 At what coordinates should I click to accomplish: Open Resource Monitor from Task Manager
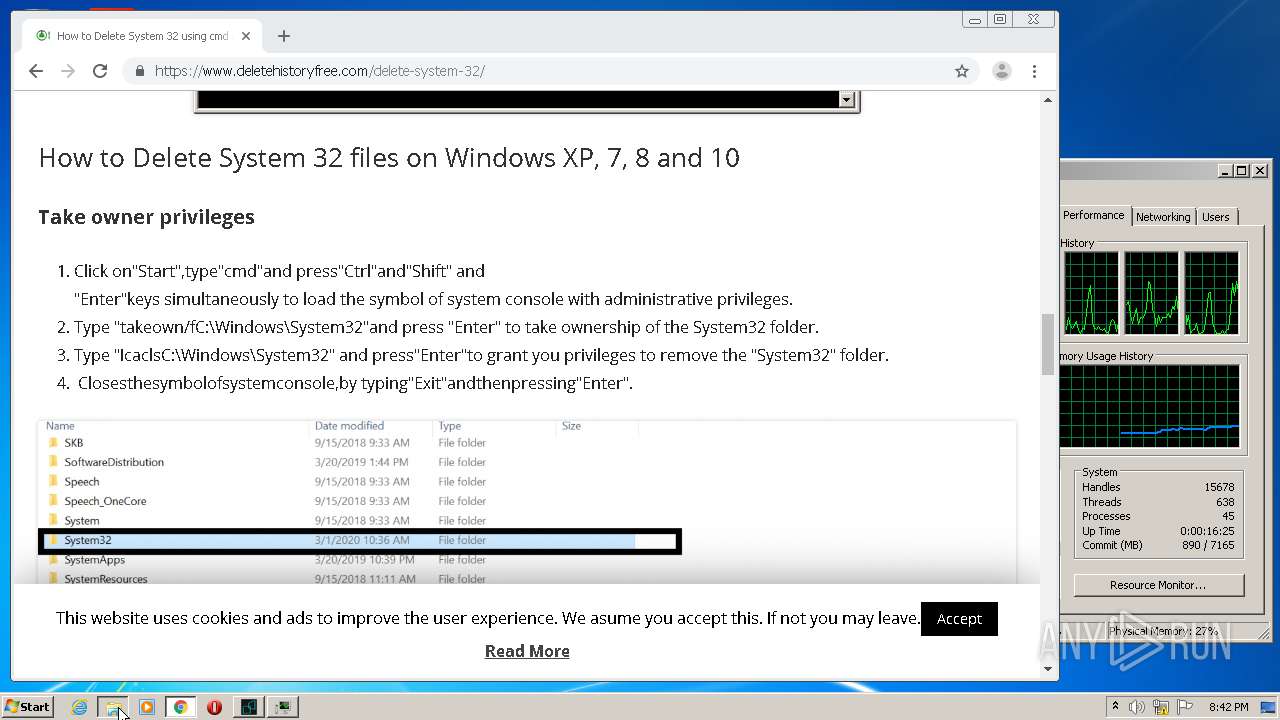tap(1158, 585)
